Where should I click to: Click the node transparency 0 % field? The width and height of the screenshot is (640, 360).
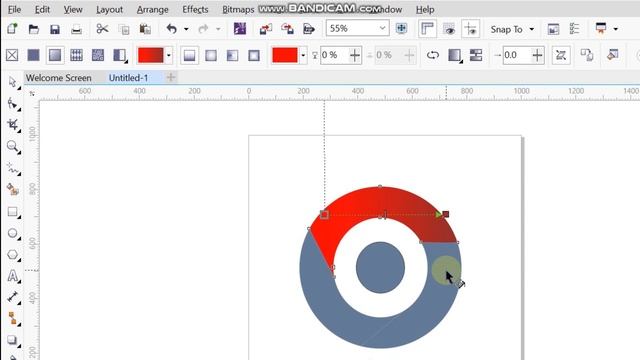click(x=333, y=55)
